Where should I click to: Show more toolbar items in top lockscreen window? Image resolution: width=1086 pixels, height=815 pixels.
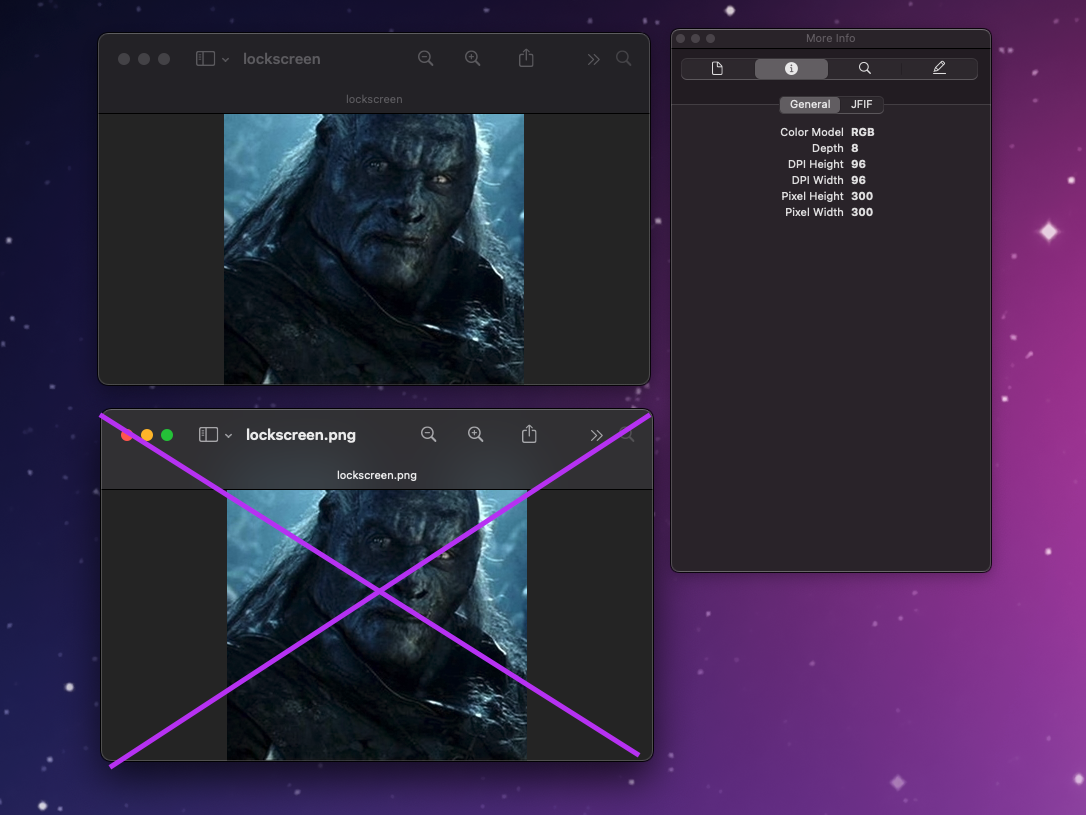pyautogui.click(x=594, y=60)
